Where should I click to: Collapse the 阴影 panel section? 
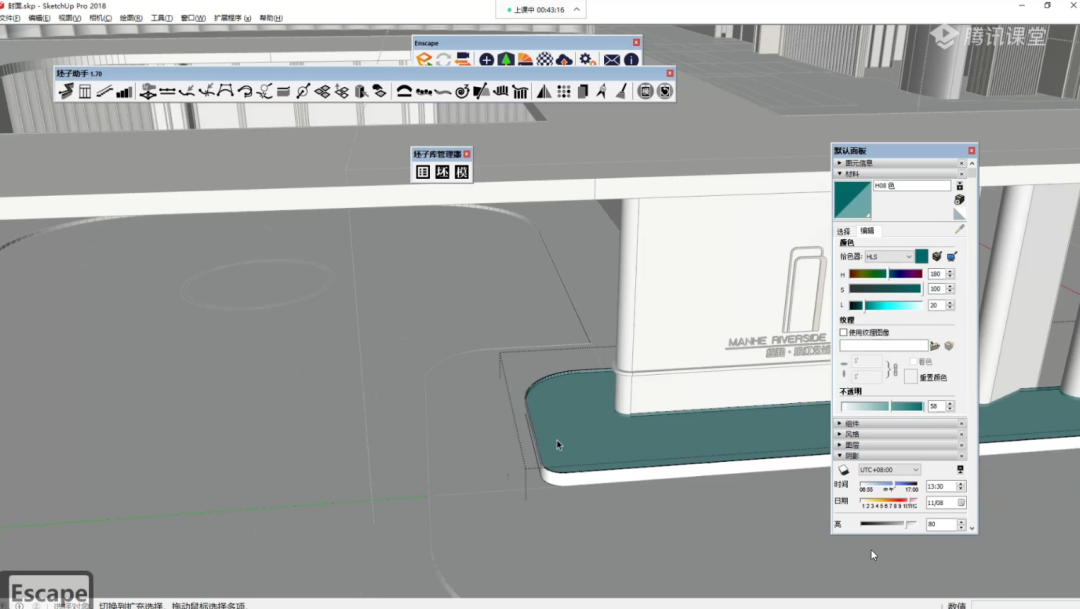click(898, 456)
